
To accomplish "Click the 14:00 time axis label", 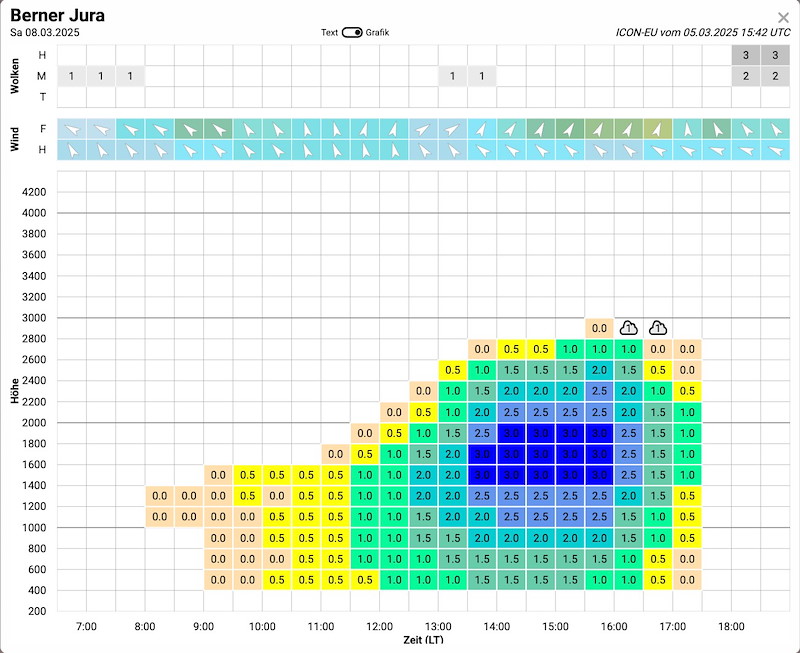I will pos(497,626).
